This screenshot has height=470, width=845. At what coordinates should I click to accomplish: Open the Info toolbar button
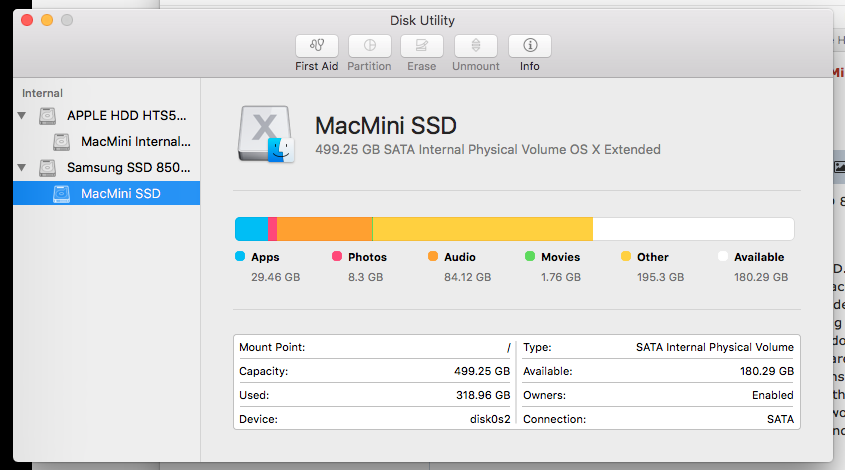(x=530, y=46)
